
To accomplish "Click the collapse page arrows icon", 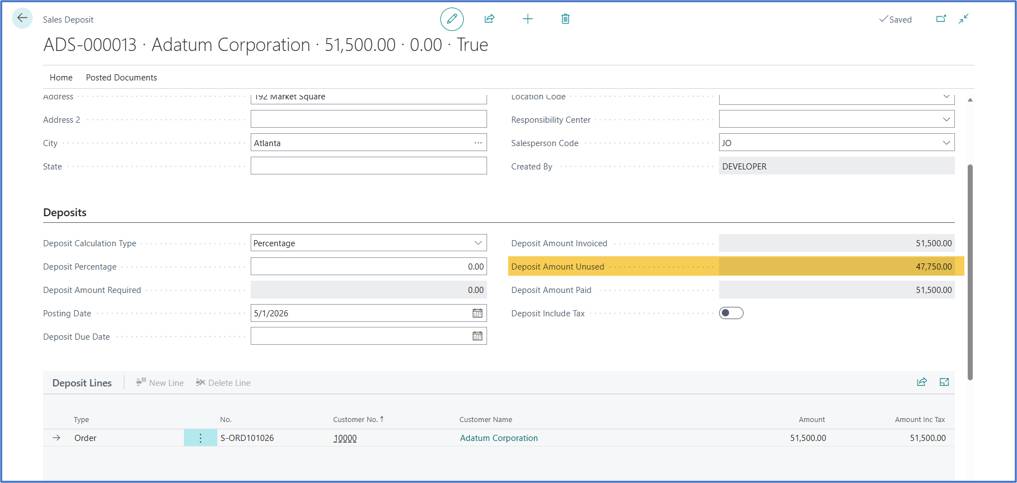I will (x=964, y=19).
